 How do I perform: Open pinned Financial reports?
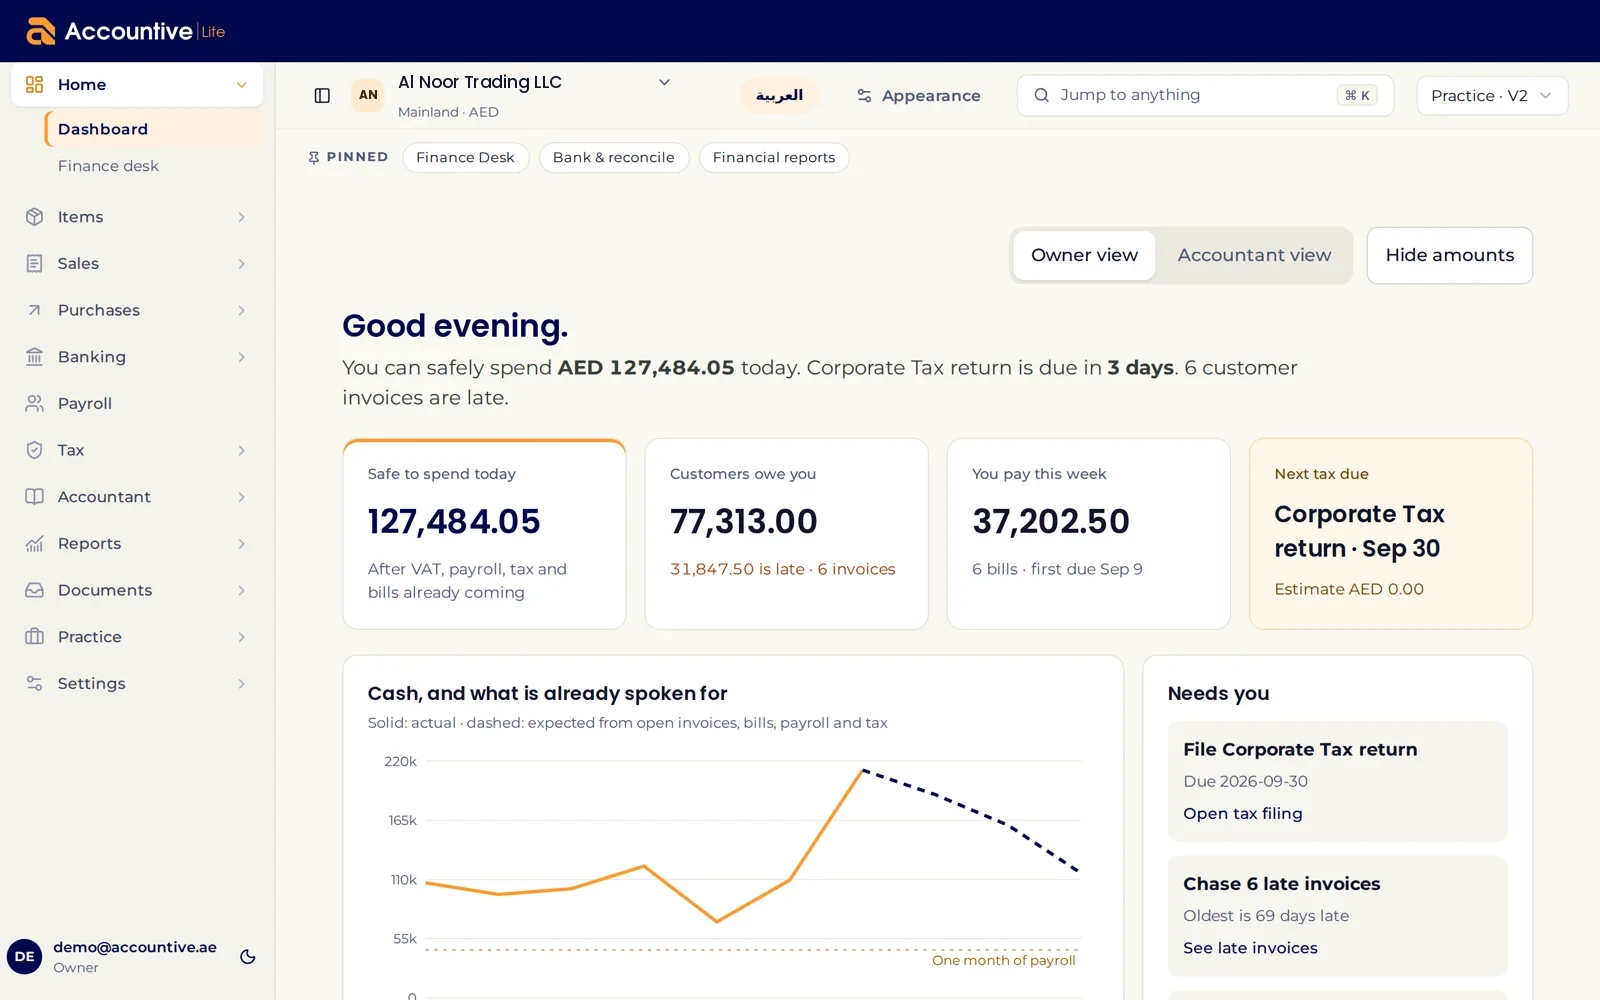click(x=773, y=157)
